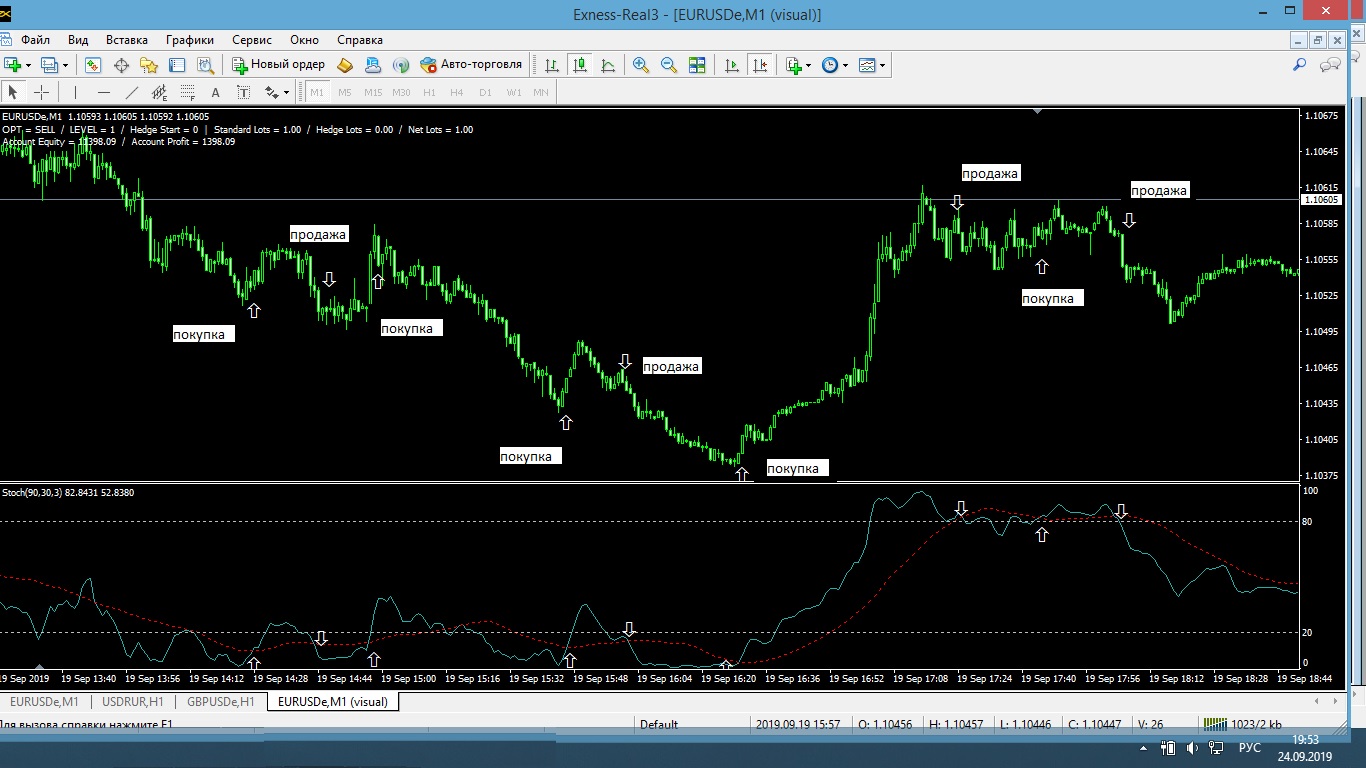The image size is (1366, 768).
Task: Click the Новый ордер button
Action: click(x=278, y=65)
